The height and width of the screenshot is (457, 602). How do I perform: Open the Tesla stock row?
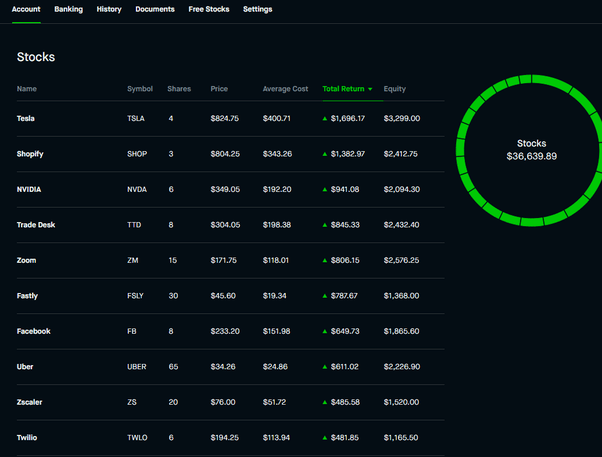[x=230, y=119]
